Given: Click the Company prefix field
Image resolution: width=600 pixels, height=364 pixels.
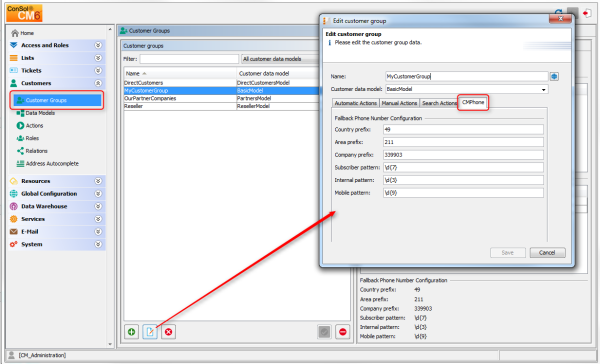Looking at the screenshot, I should click(463, 155).
